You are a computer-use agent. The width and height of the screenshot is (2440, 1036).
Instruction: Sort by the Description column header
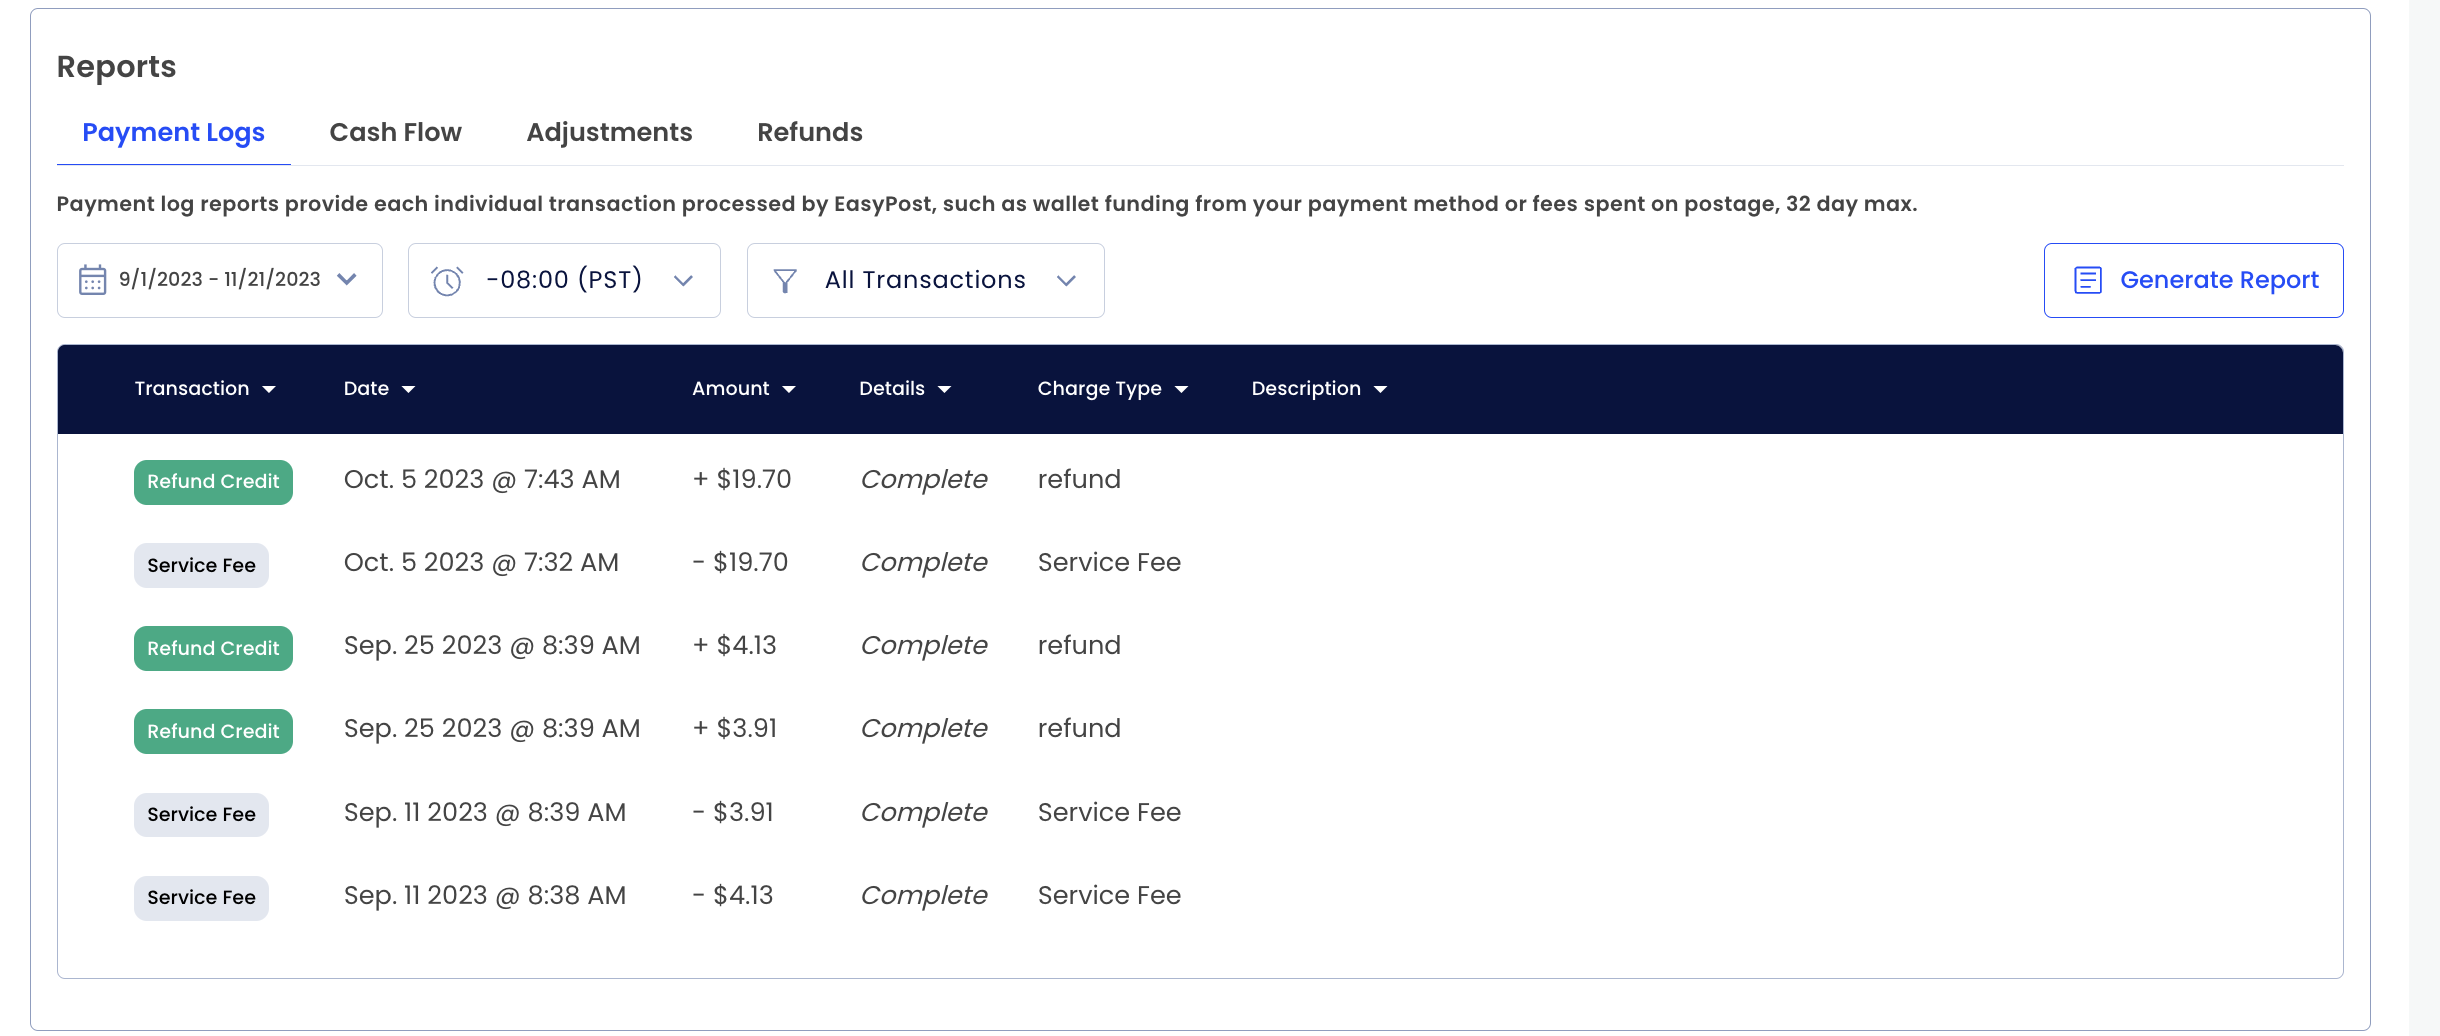click(1319, 388)
